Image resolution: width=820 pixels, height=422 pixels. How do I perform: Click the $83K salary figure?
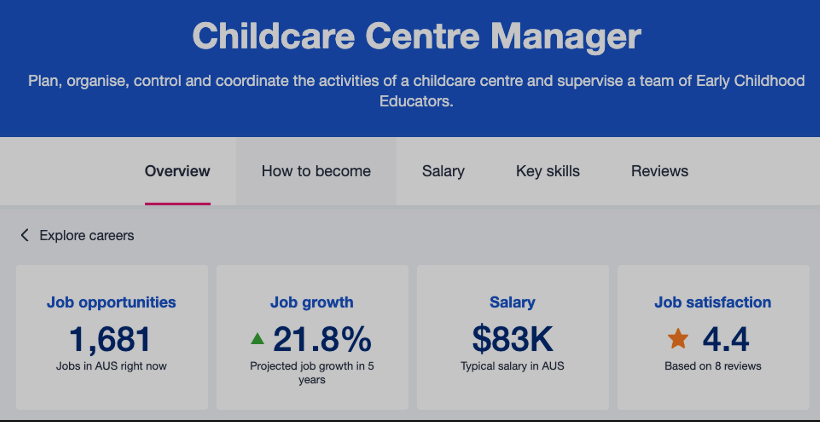(x=512, y=340)
